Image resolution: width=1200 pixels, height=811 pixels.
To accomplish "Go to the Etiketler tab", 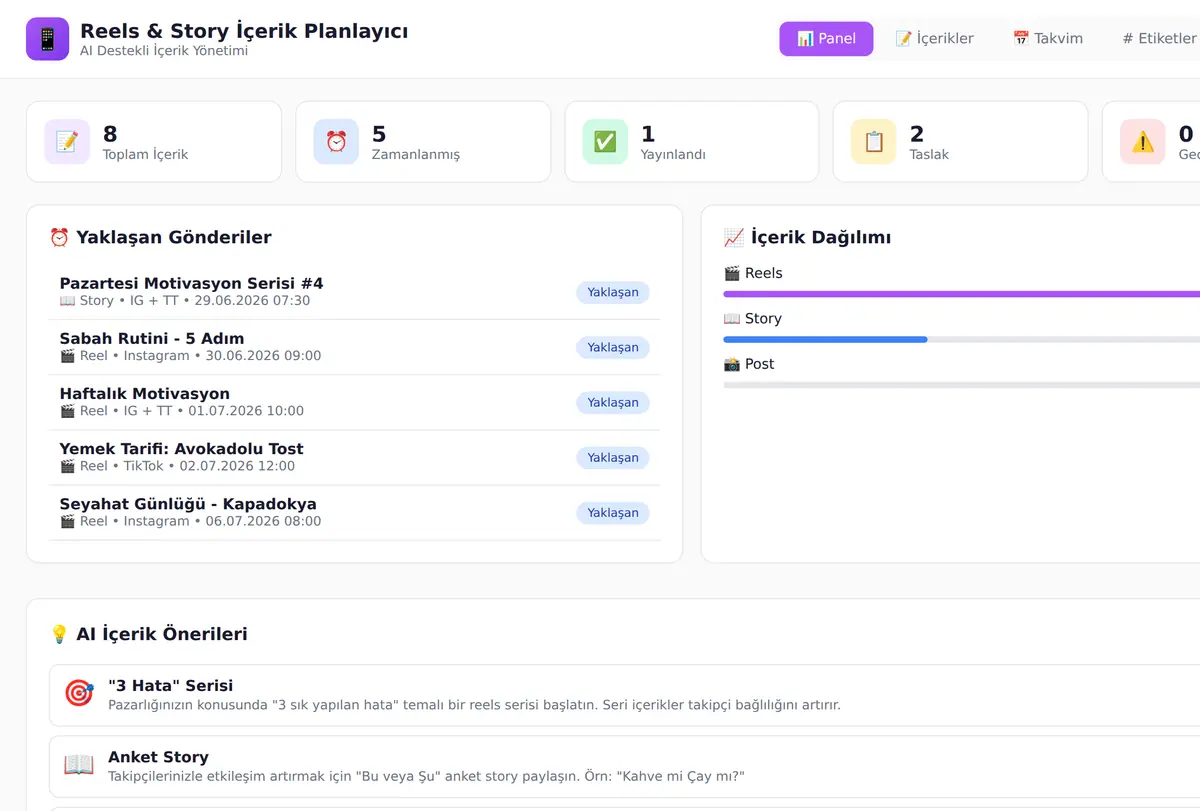I will point(1159,39).
